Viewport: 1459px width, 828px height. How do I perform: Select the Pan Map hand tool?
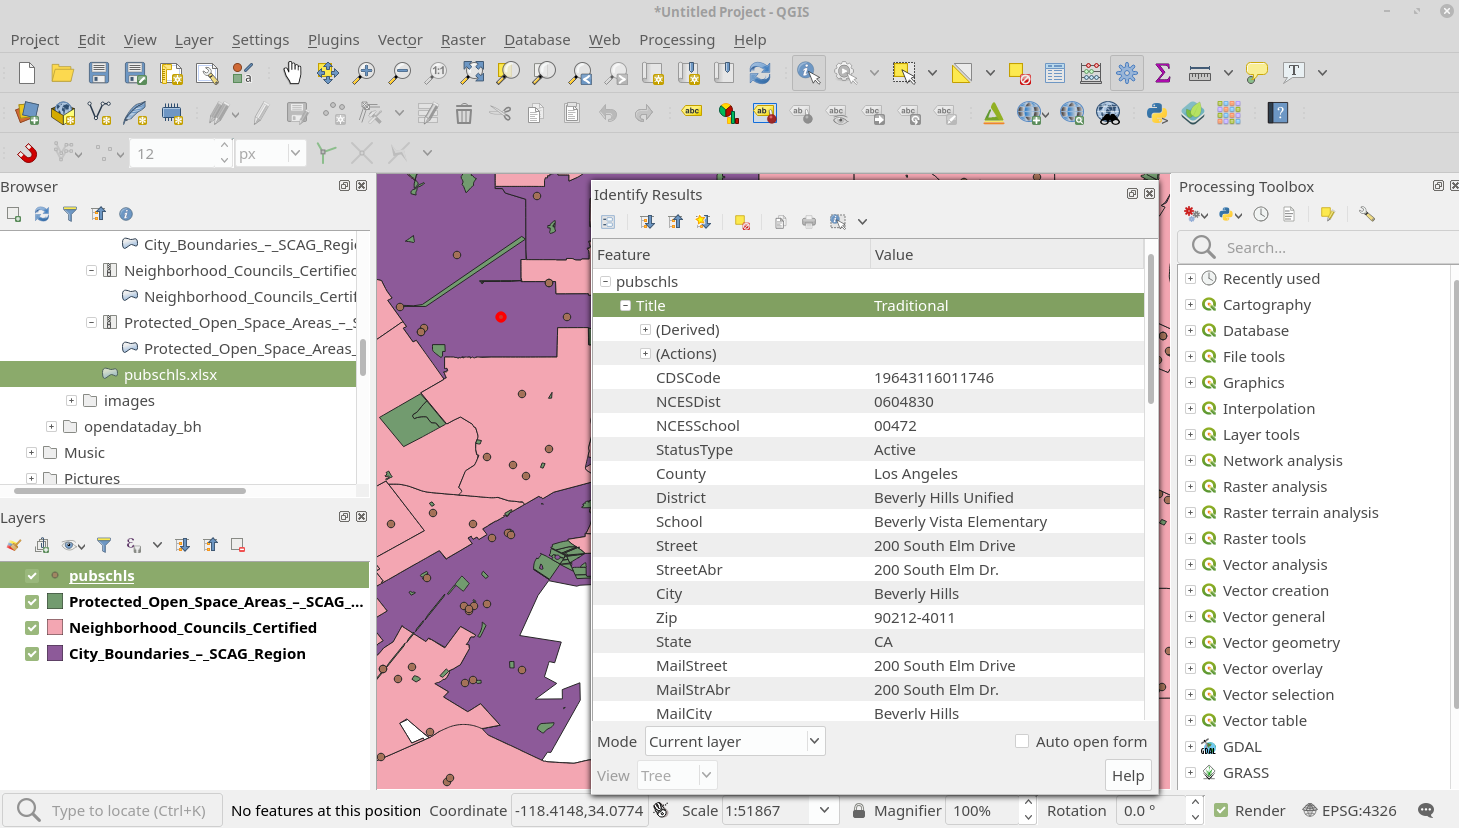[x=292, y=73]
